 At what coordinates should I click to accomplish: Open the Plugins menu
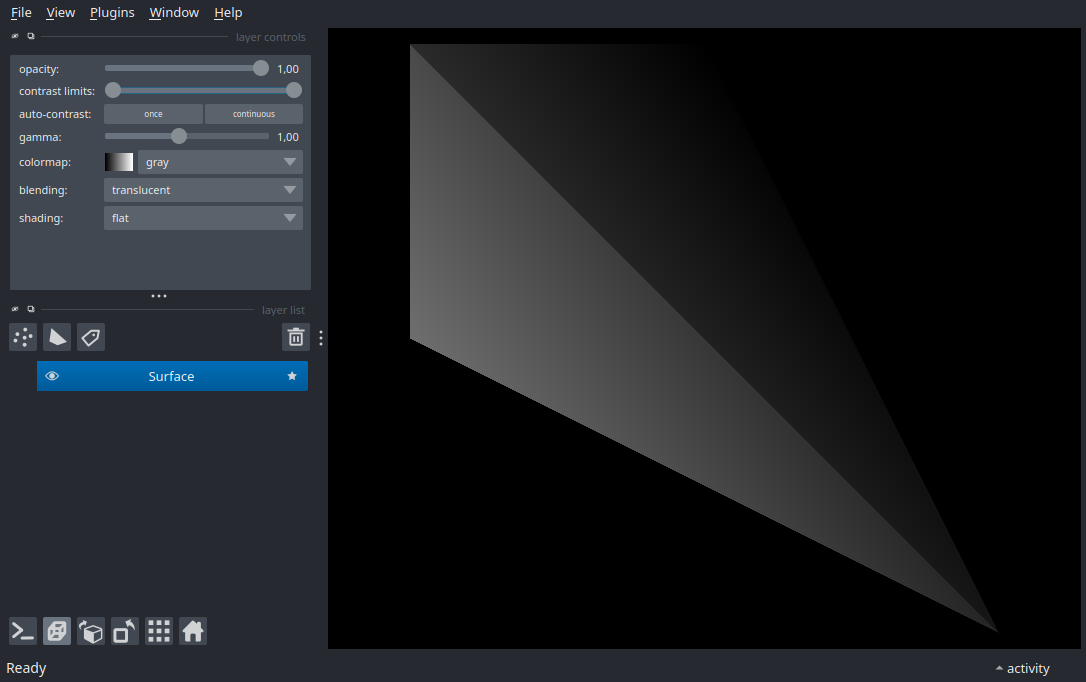[112, 12]
